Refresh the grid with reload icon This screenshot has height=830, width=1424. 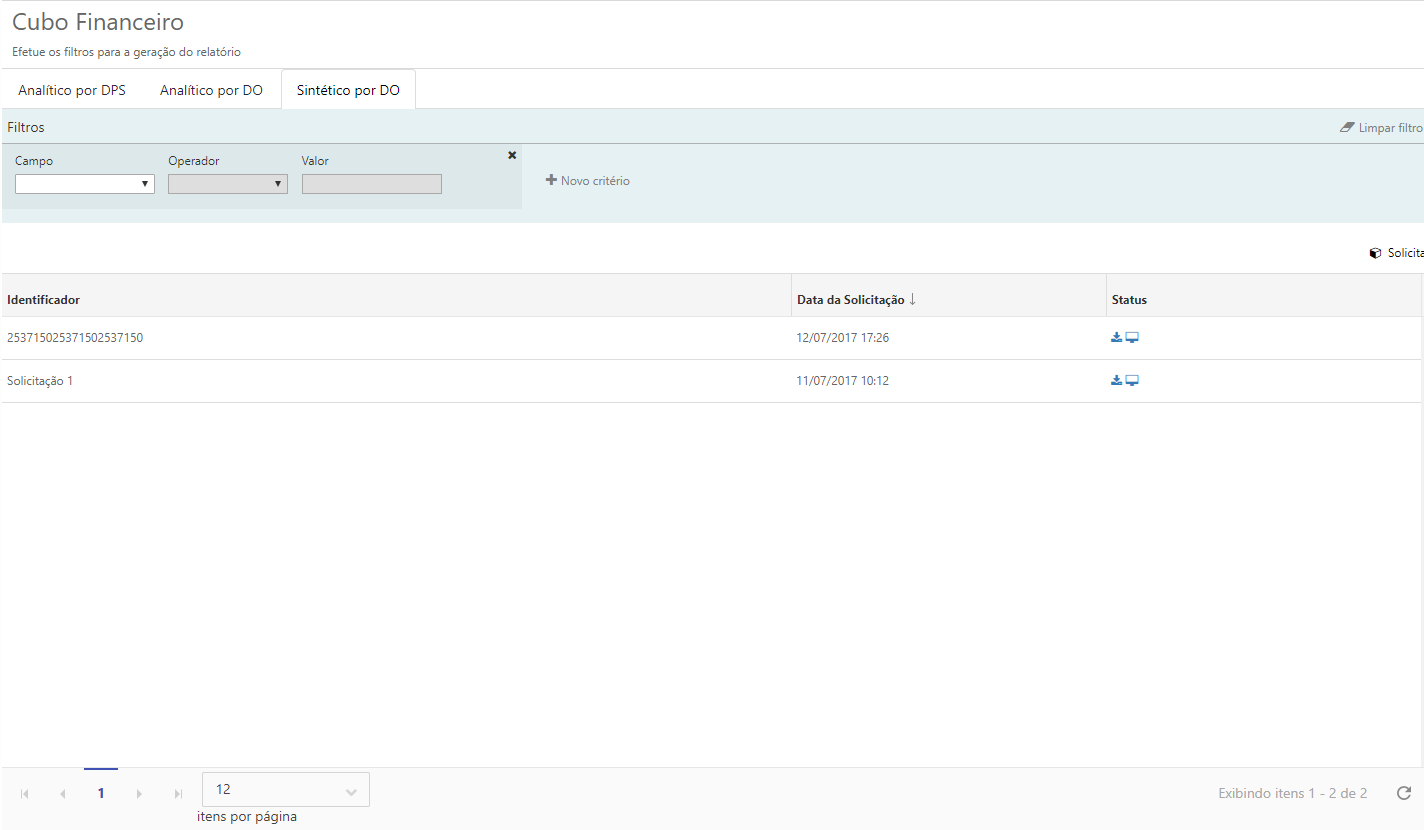(x=1404, y=793)
